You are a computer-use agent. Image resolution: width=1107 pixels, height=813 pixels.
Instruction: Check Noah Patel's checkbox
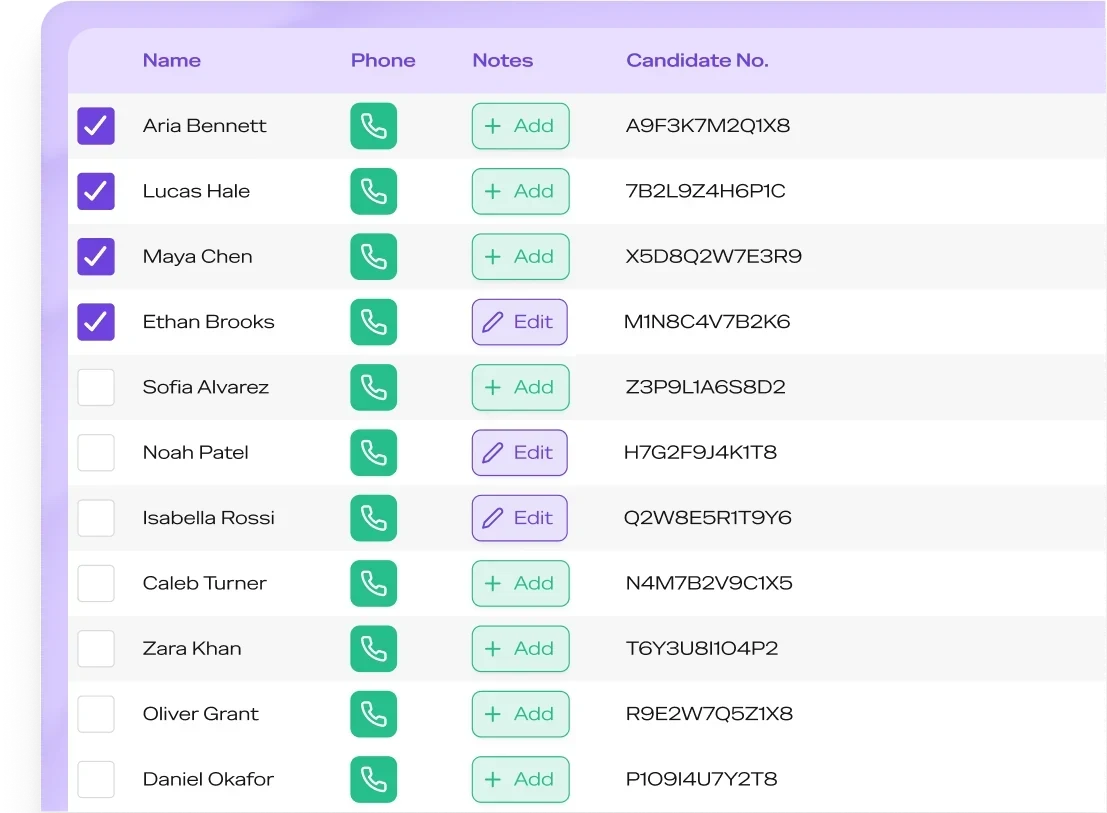click(x=96, y=453)
